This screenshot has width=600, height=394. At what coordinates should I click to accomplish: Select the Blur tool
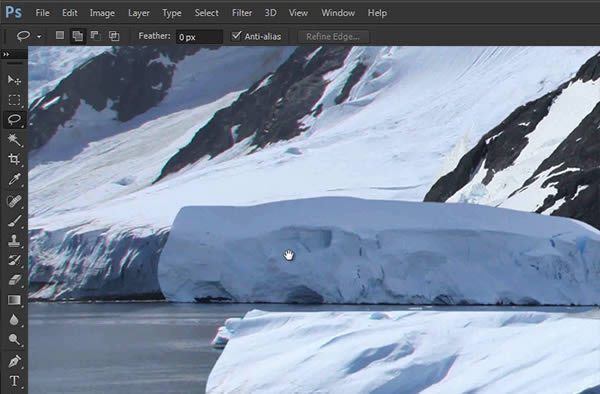tap(14, 320)
